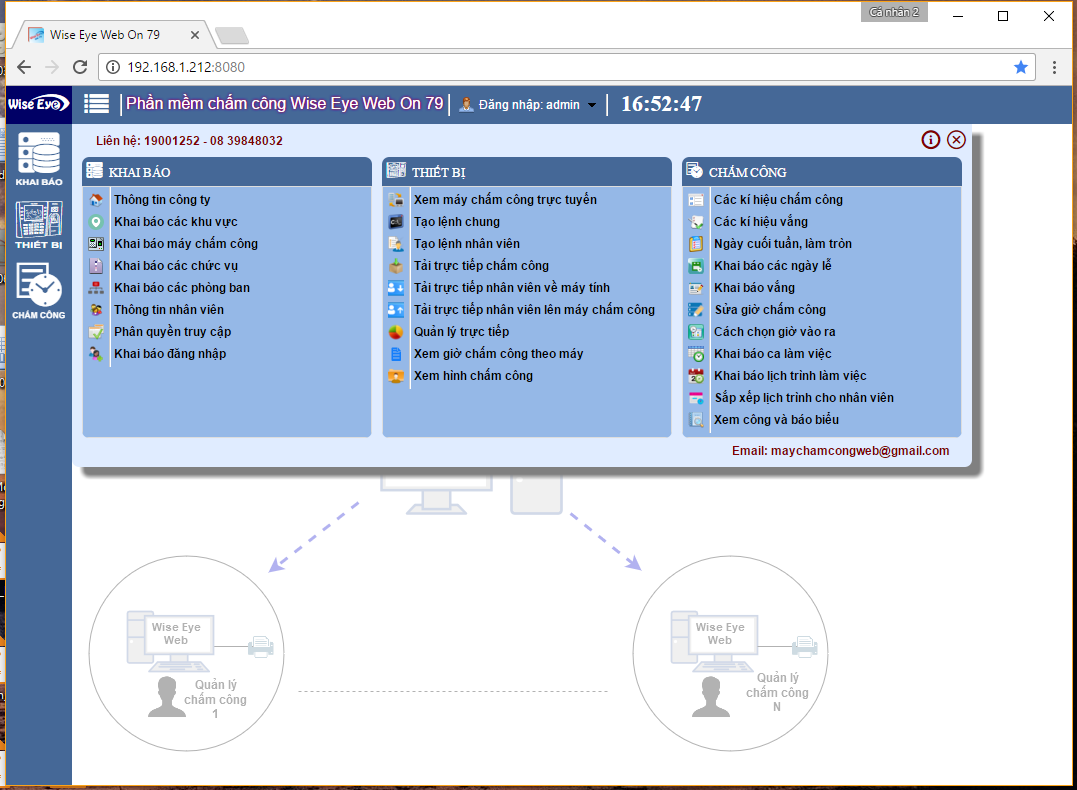
Task: Toggle the hamburger menu icon in header
Action: point(97,104)
